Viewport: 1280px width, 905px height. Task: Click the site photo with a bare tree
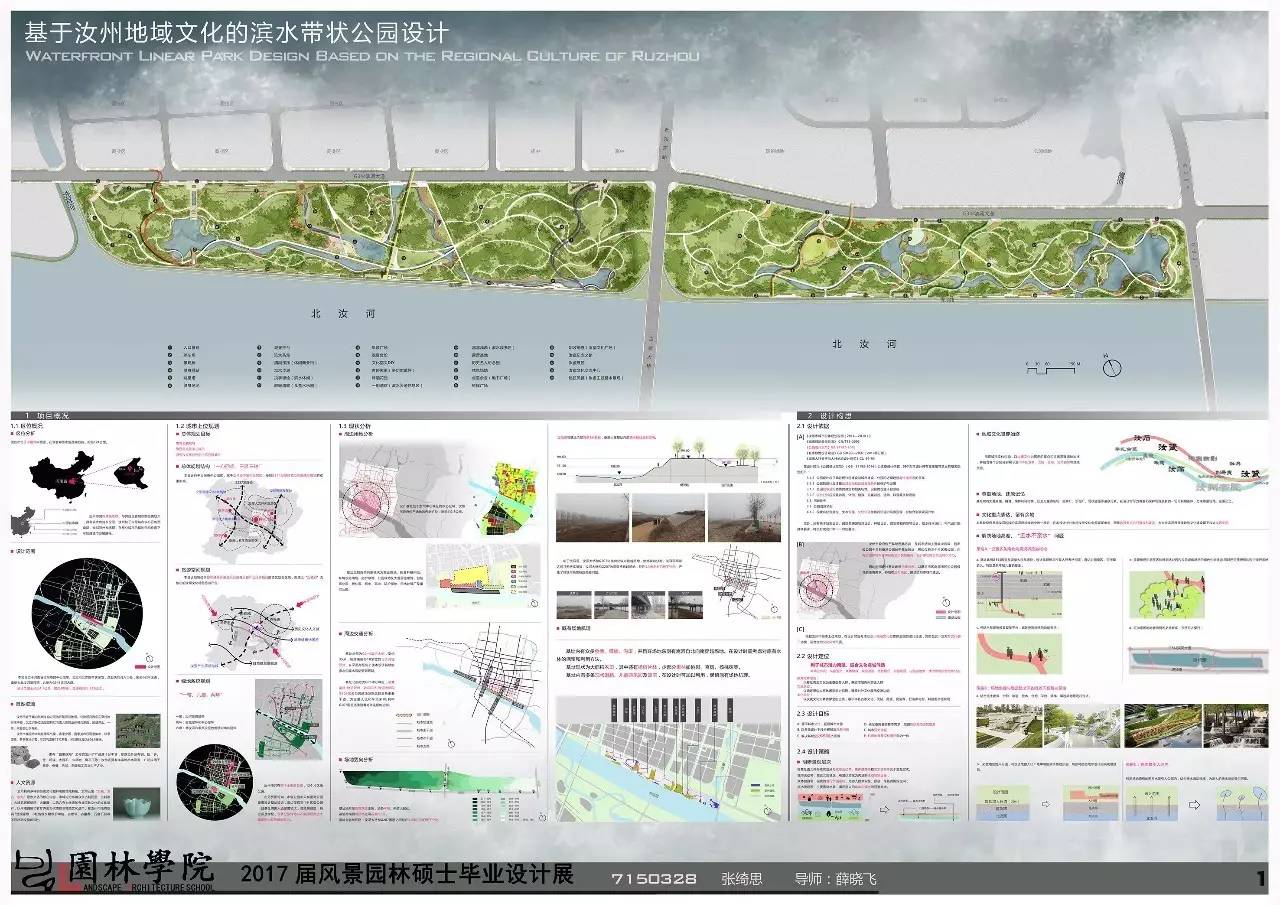tap(742, 519)
